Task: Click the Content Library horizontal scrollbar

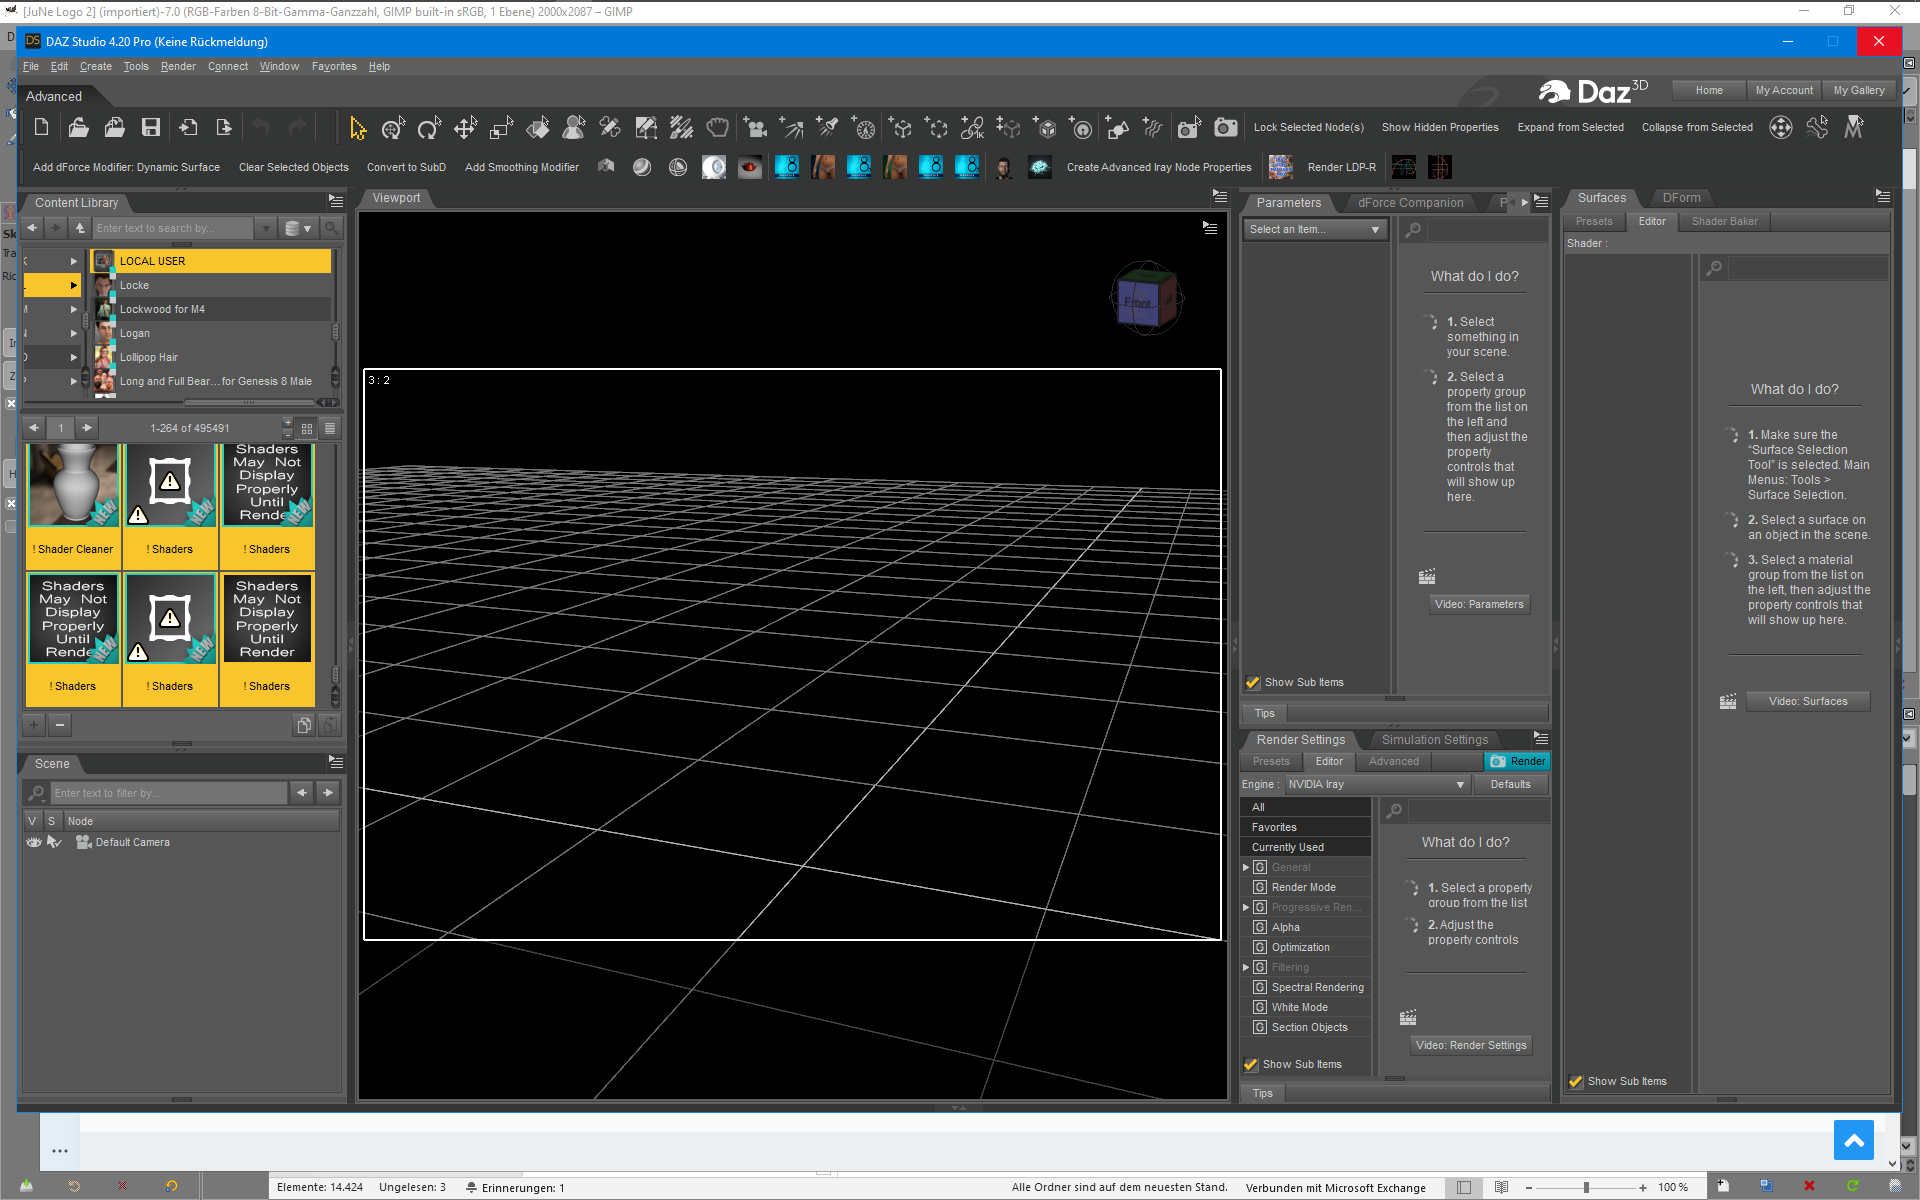Action: [x=250, y=402]
